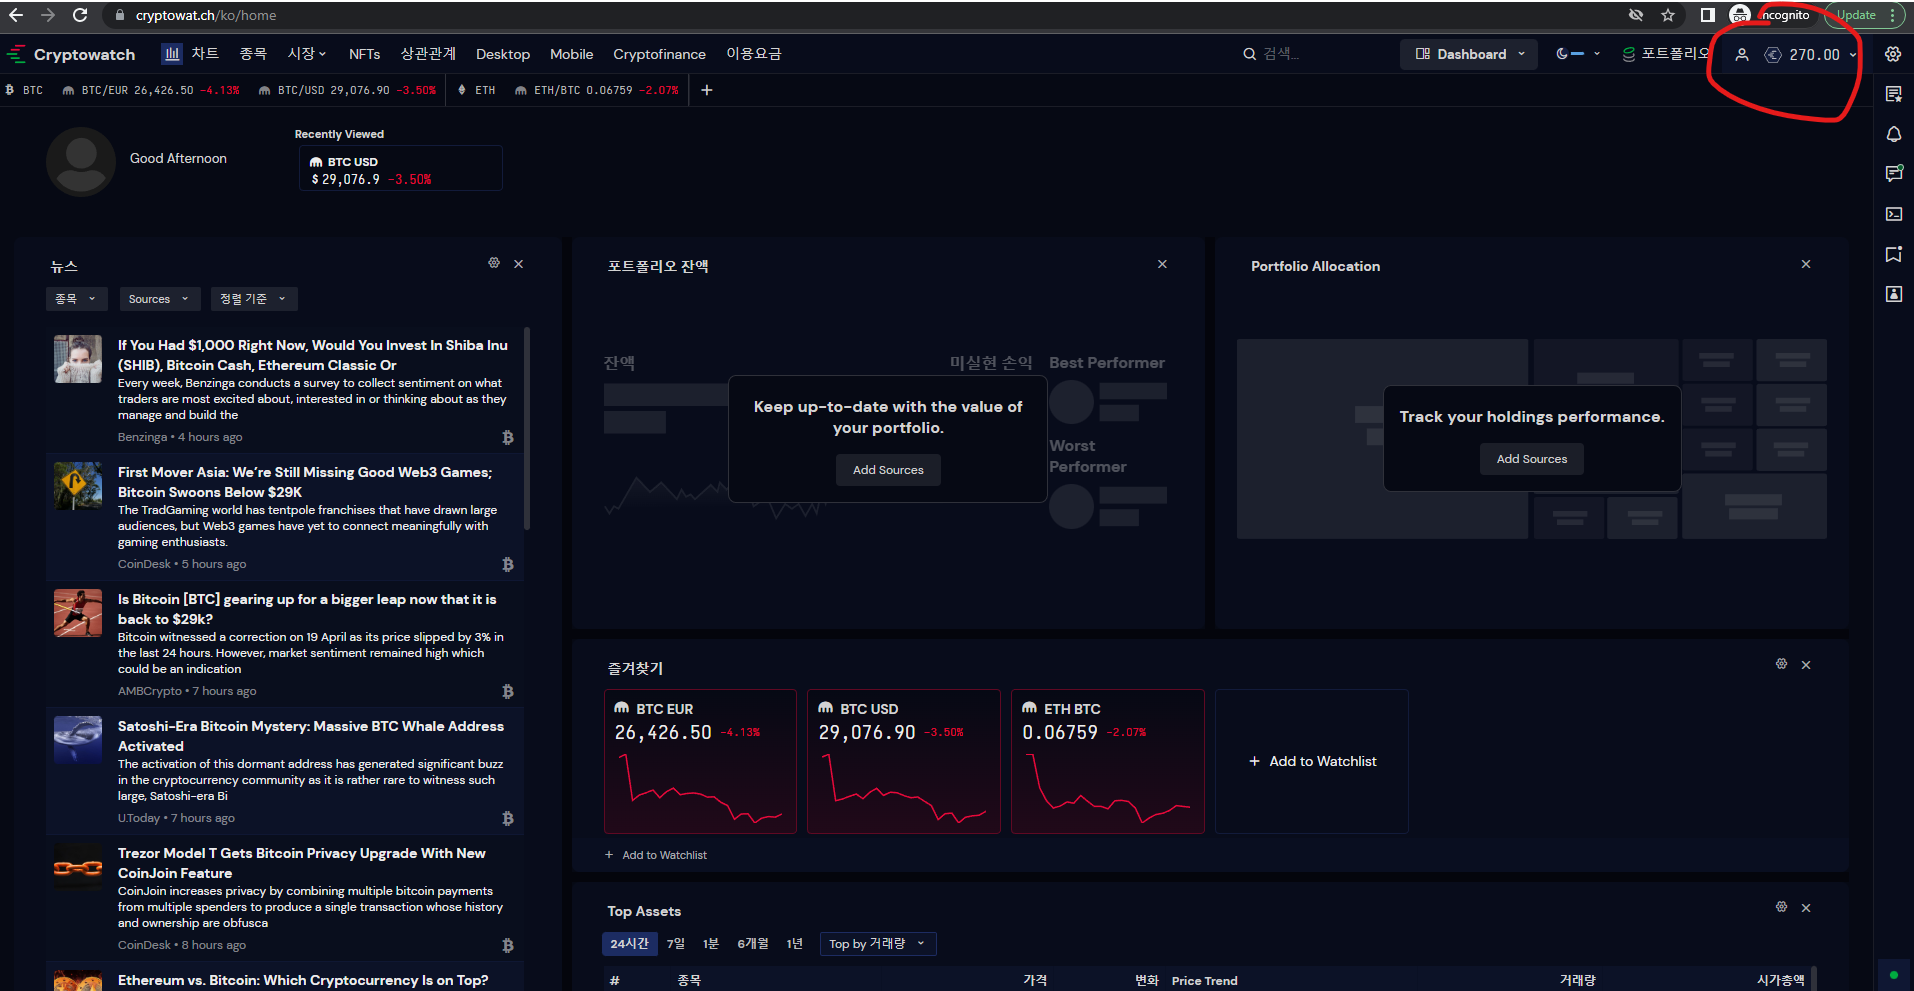Expand the theme dropdown arrow
This screenshot has width=1914, height=991.
[1597, 54]
